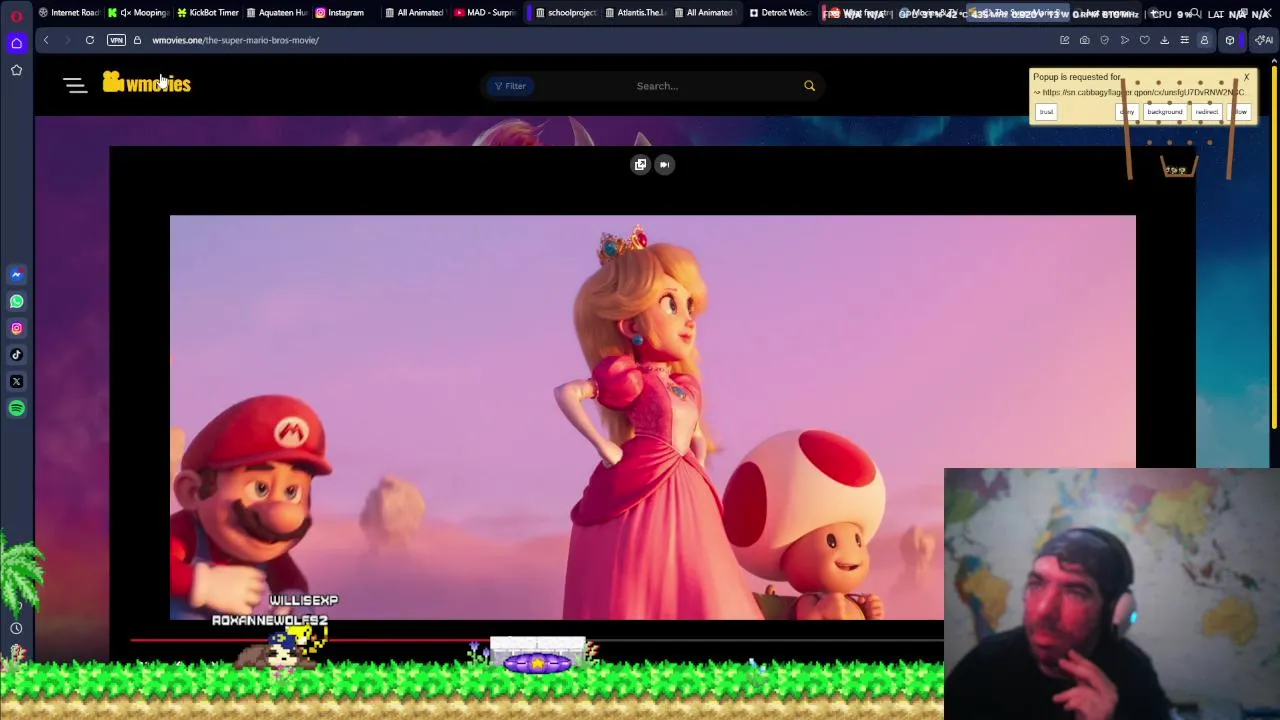Open Easy Setup sliders icon
The image size is (1280, 720).
click(x=1184, y=40)
